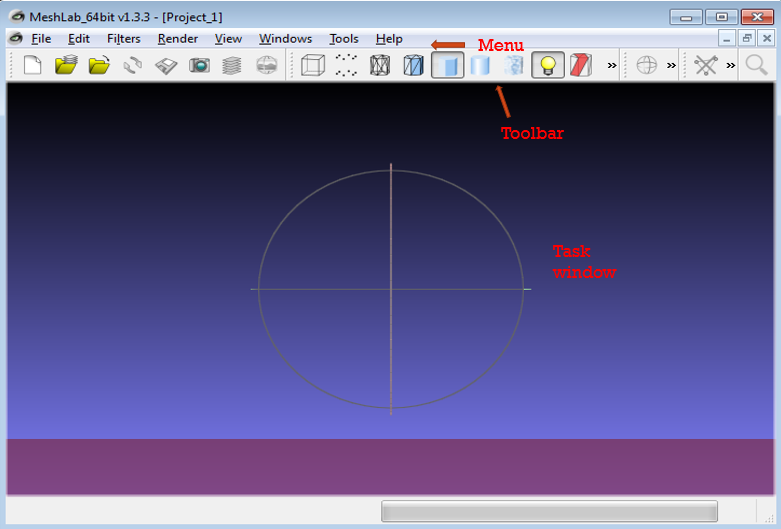Click the Import Mesh folder icon

[x=99, y=66]
